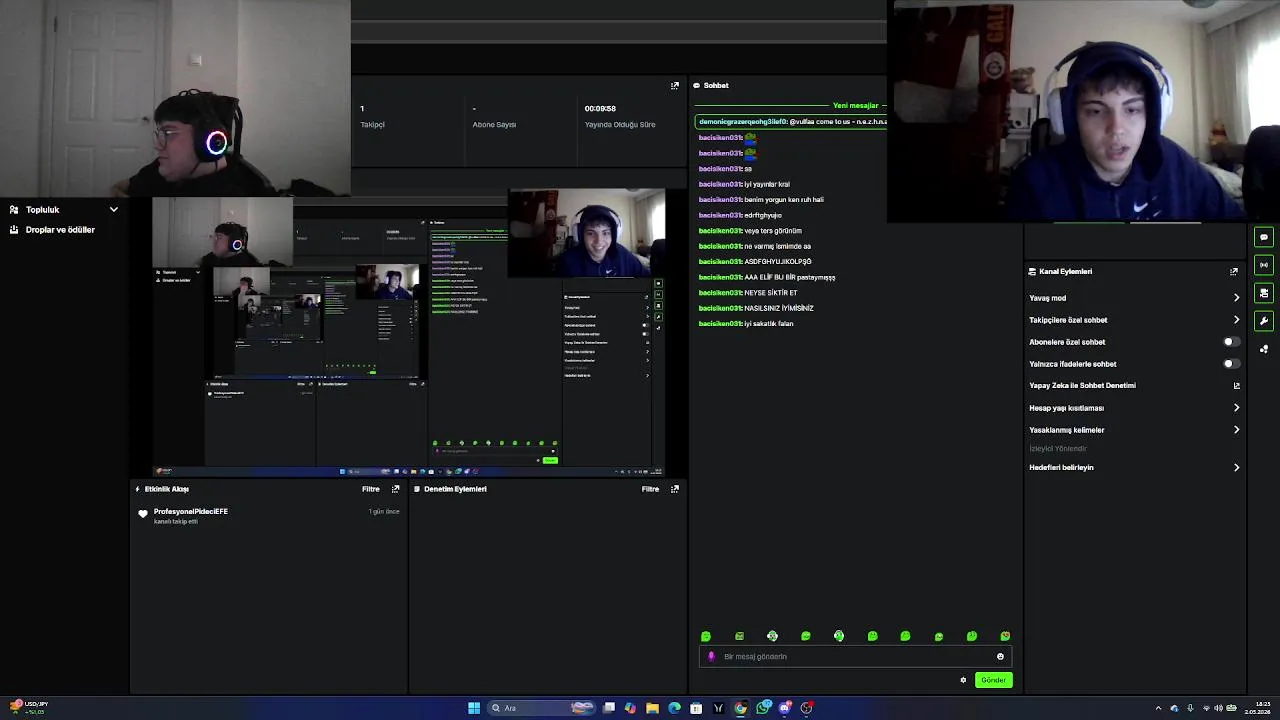Image resolution: width=1280 pixels, height=720 pixels.
Task: Click the Yapay Zeka ile Sohbet Denetimi label
Action: tap(1082, 385)
